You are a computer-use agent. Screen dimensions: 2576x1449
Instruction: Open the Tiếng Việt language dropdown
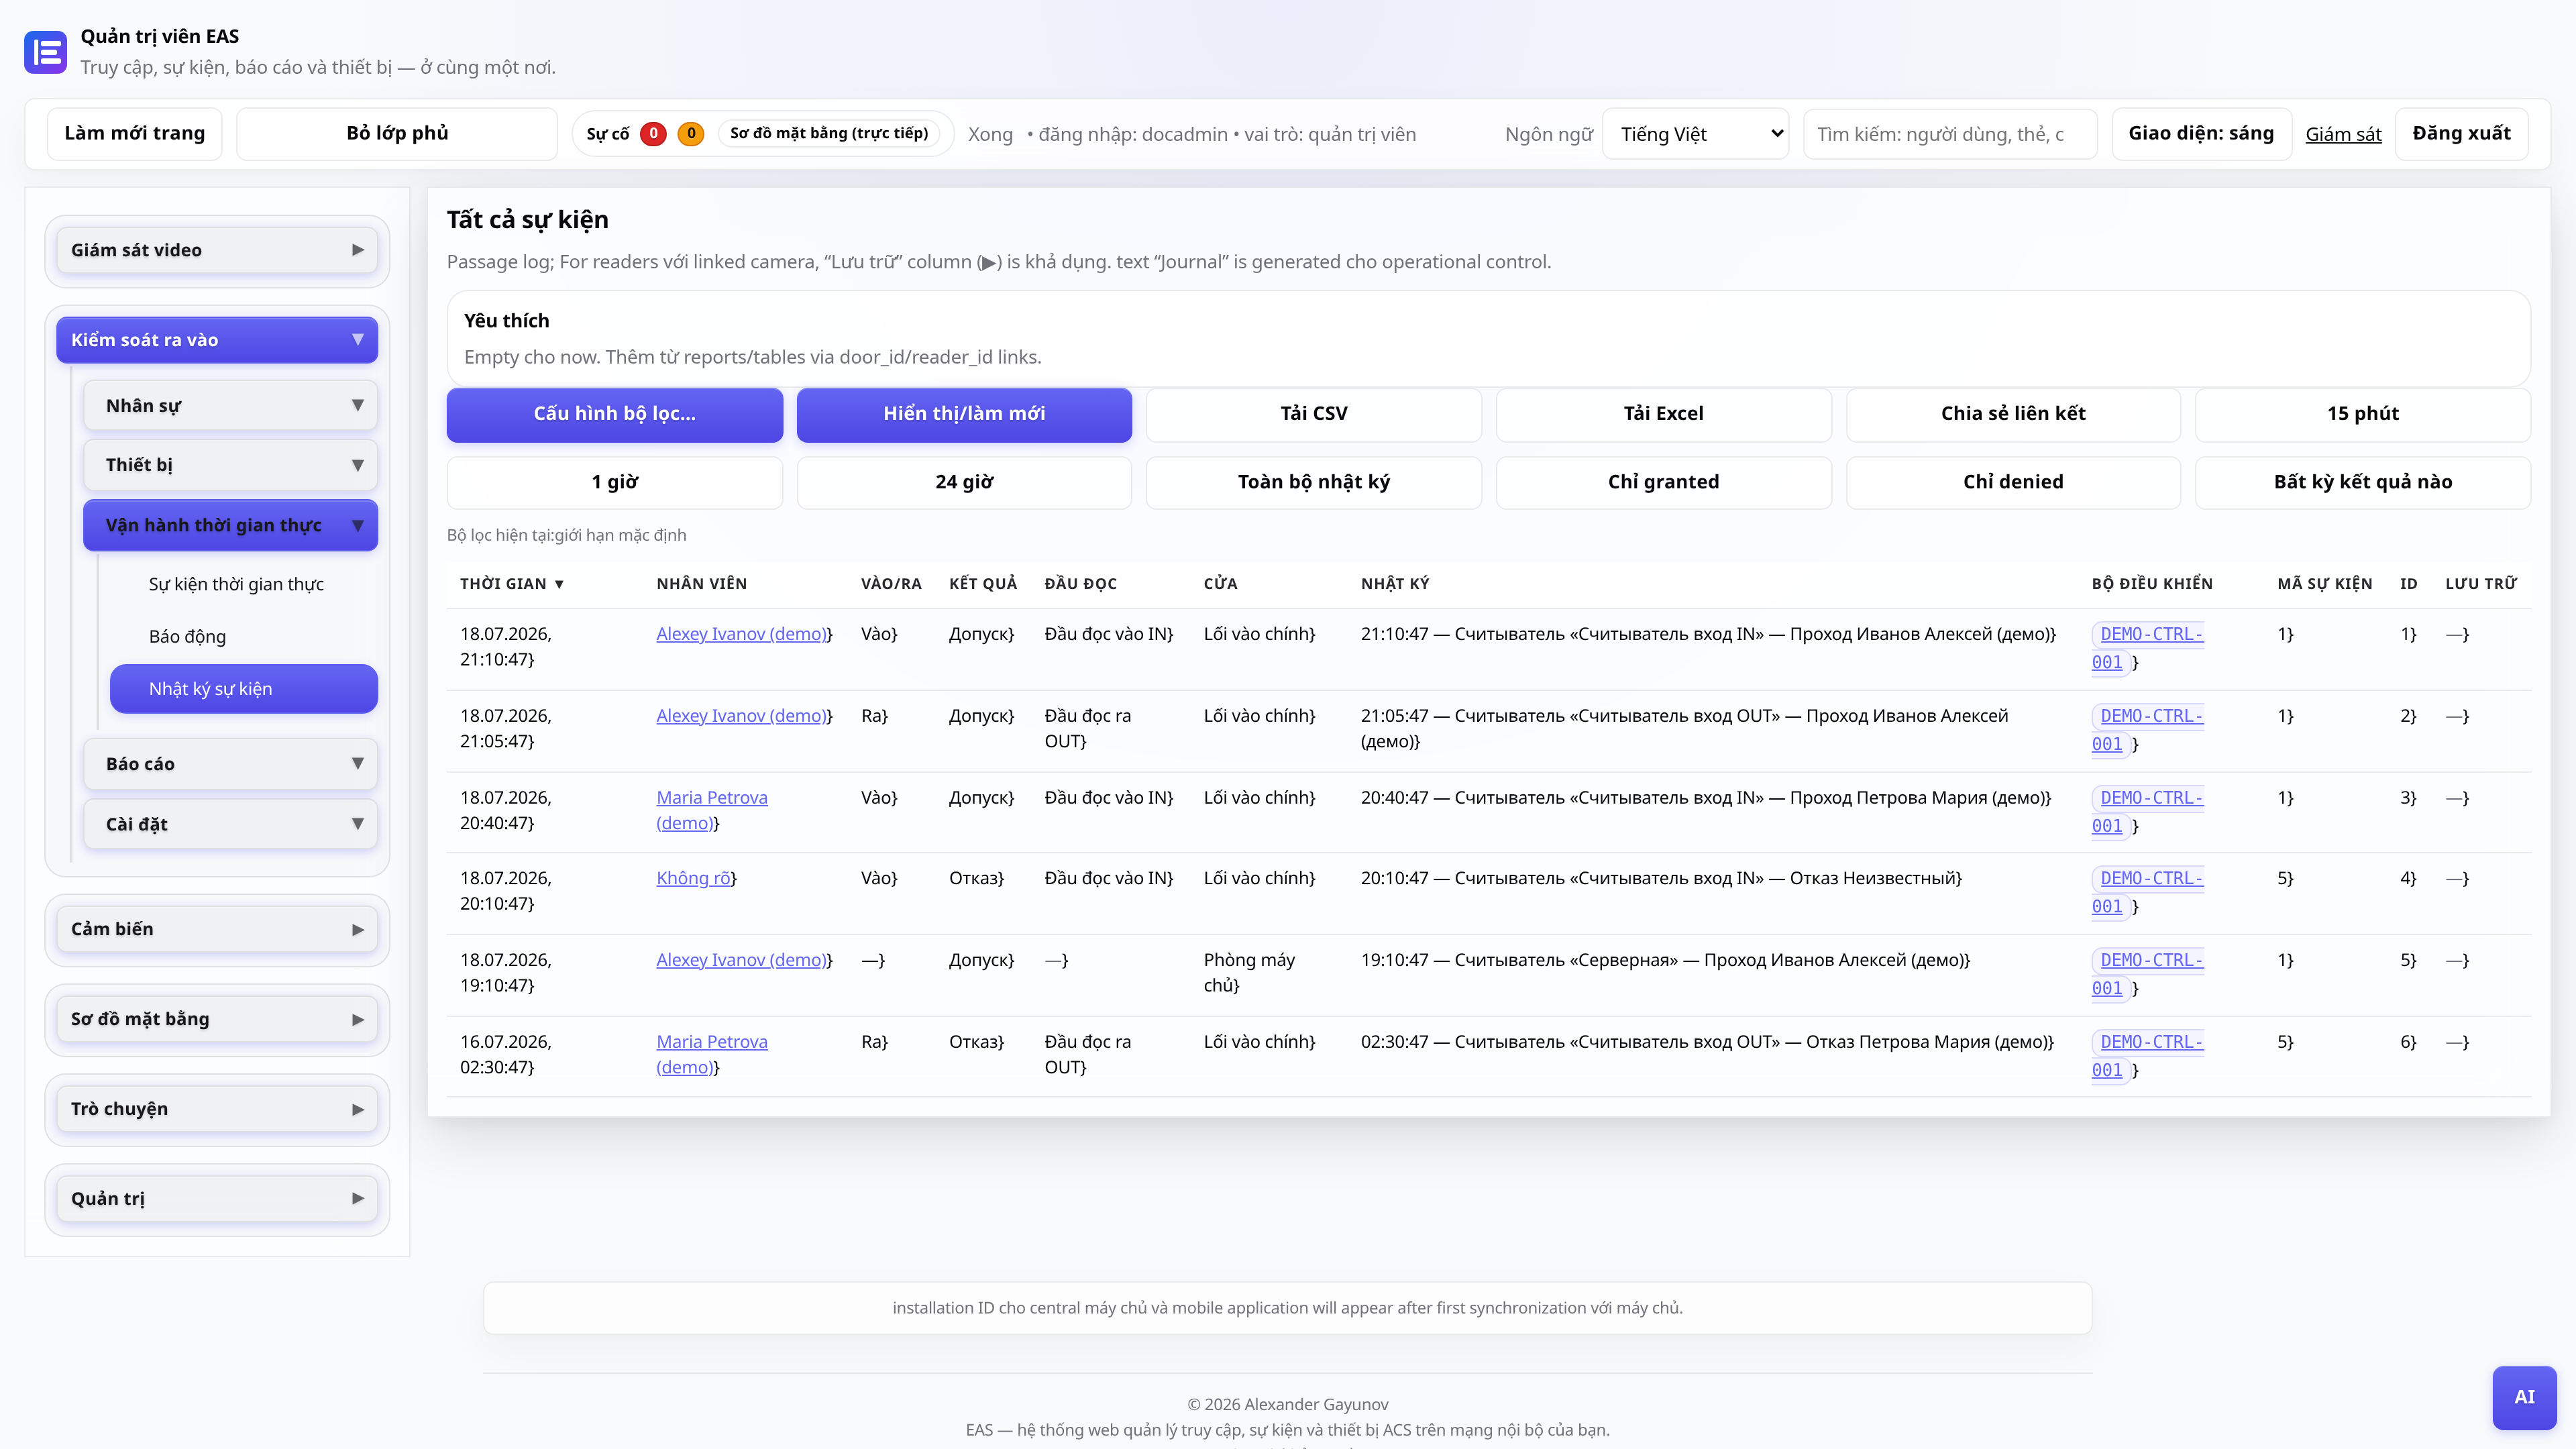(x=1696, y=134)
